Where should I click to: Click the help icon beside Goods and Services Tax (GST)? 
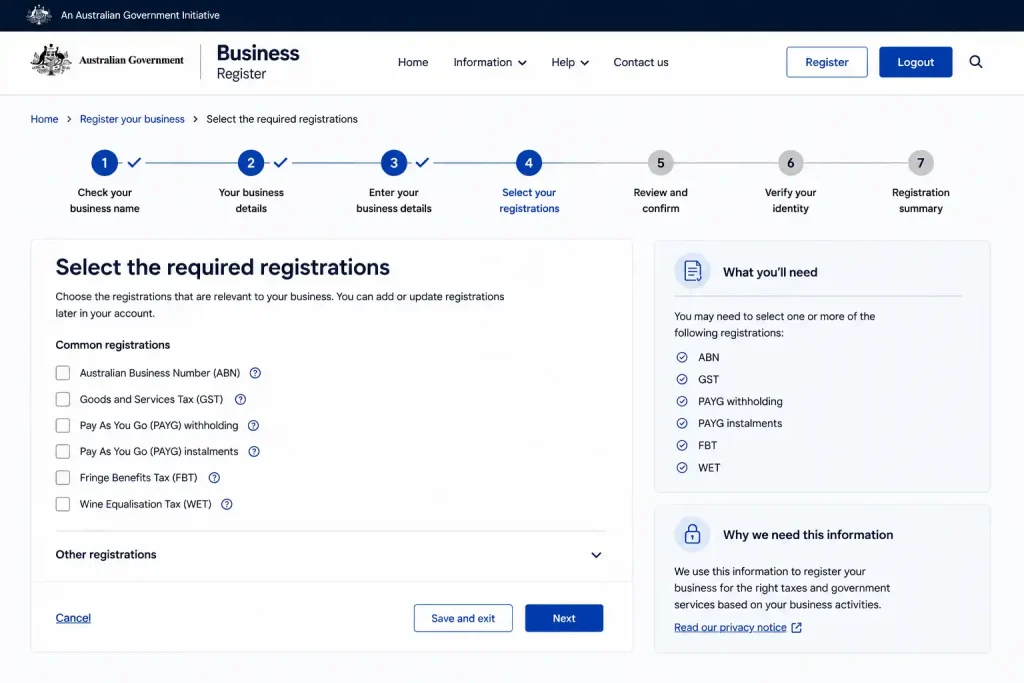240,399
